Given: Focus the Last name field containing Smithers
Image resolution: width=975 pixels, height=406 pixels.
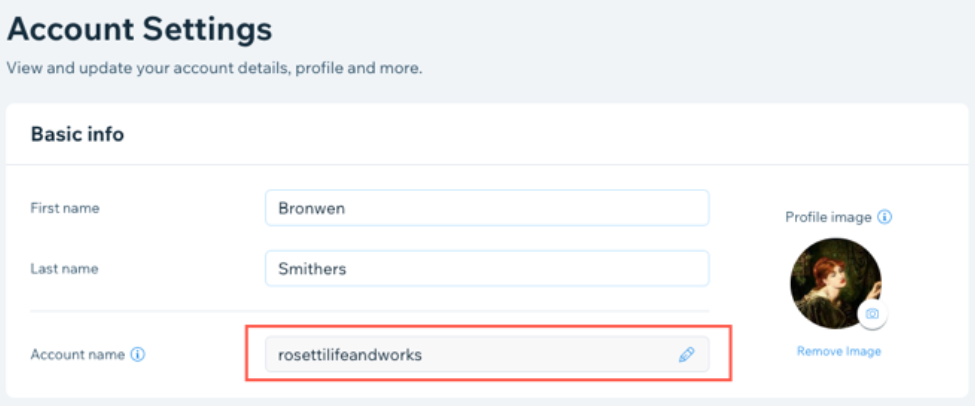Looking at the screenshot, I should tap(486, 268).
